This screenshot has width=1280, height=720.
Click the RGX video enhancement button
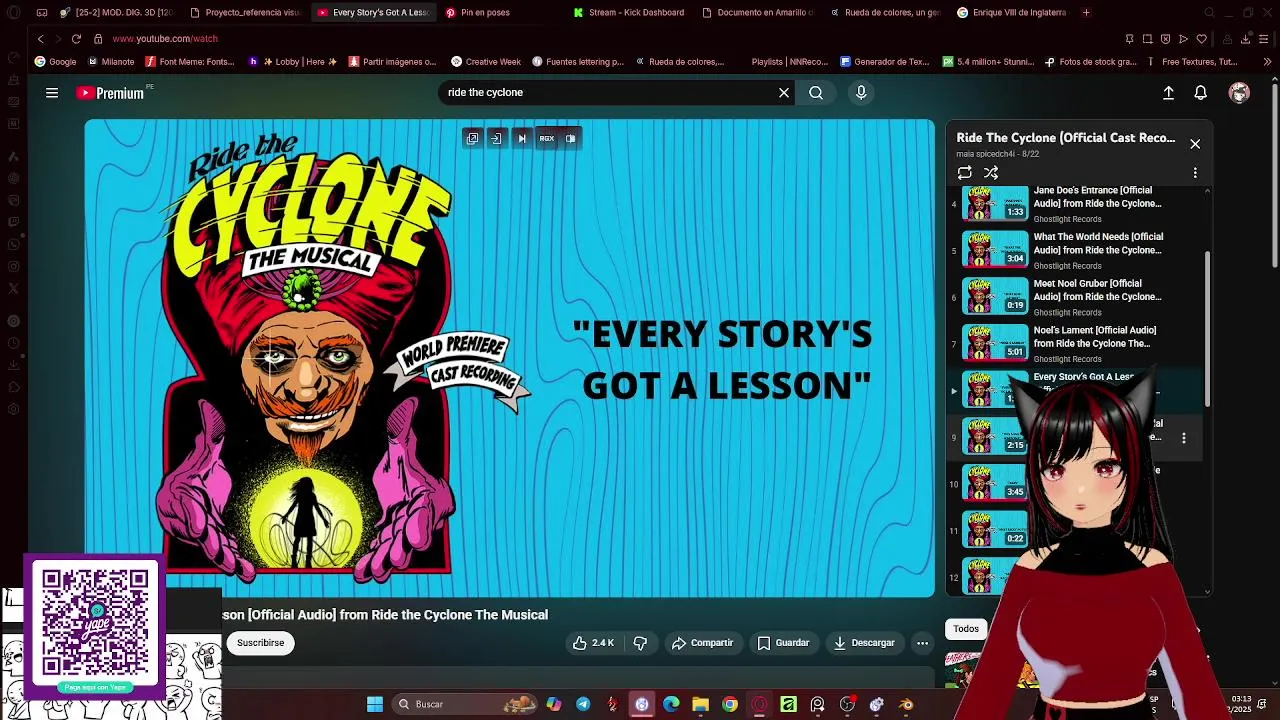tap(546, 139)
